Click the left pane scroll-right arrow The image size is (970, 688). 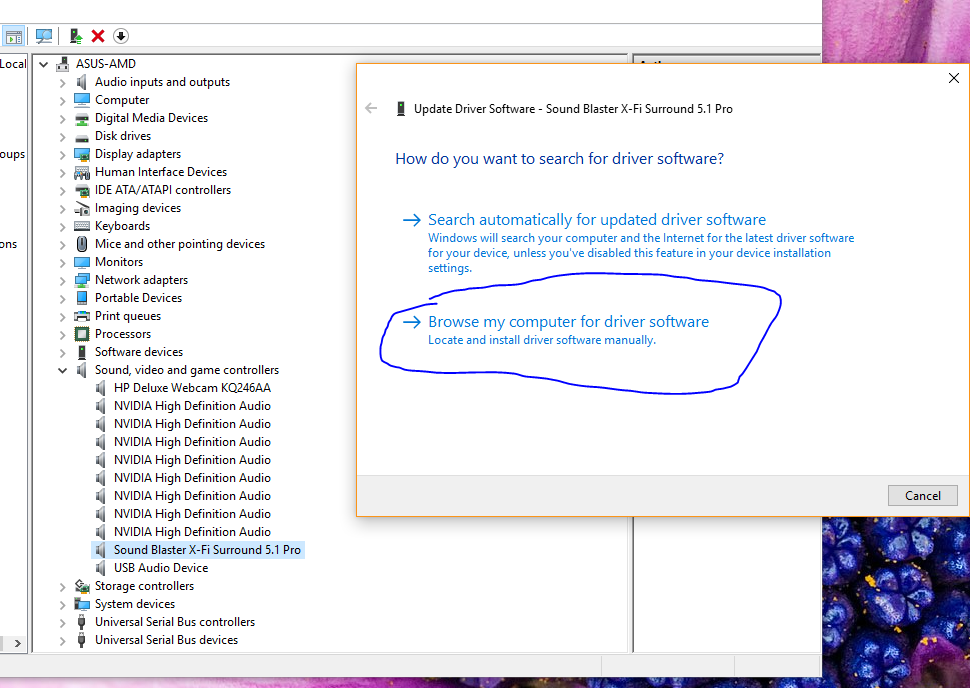[17, 643]
